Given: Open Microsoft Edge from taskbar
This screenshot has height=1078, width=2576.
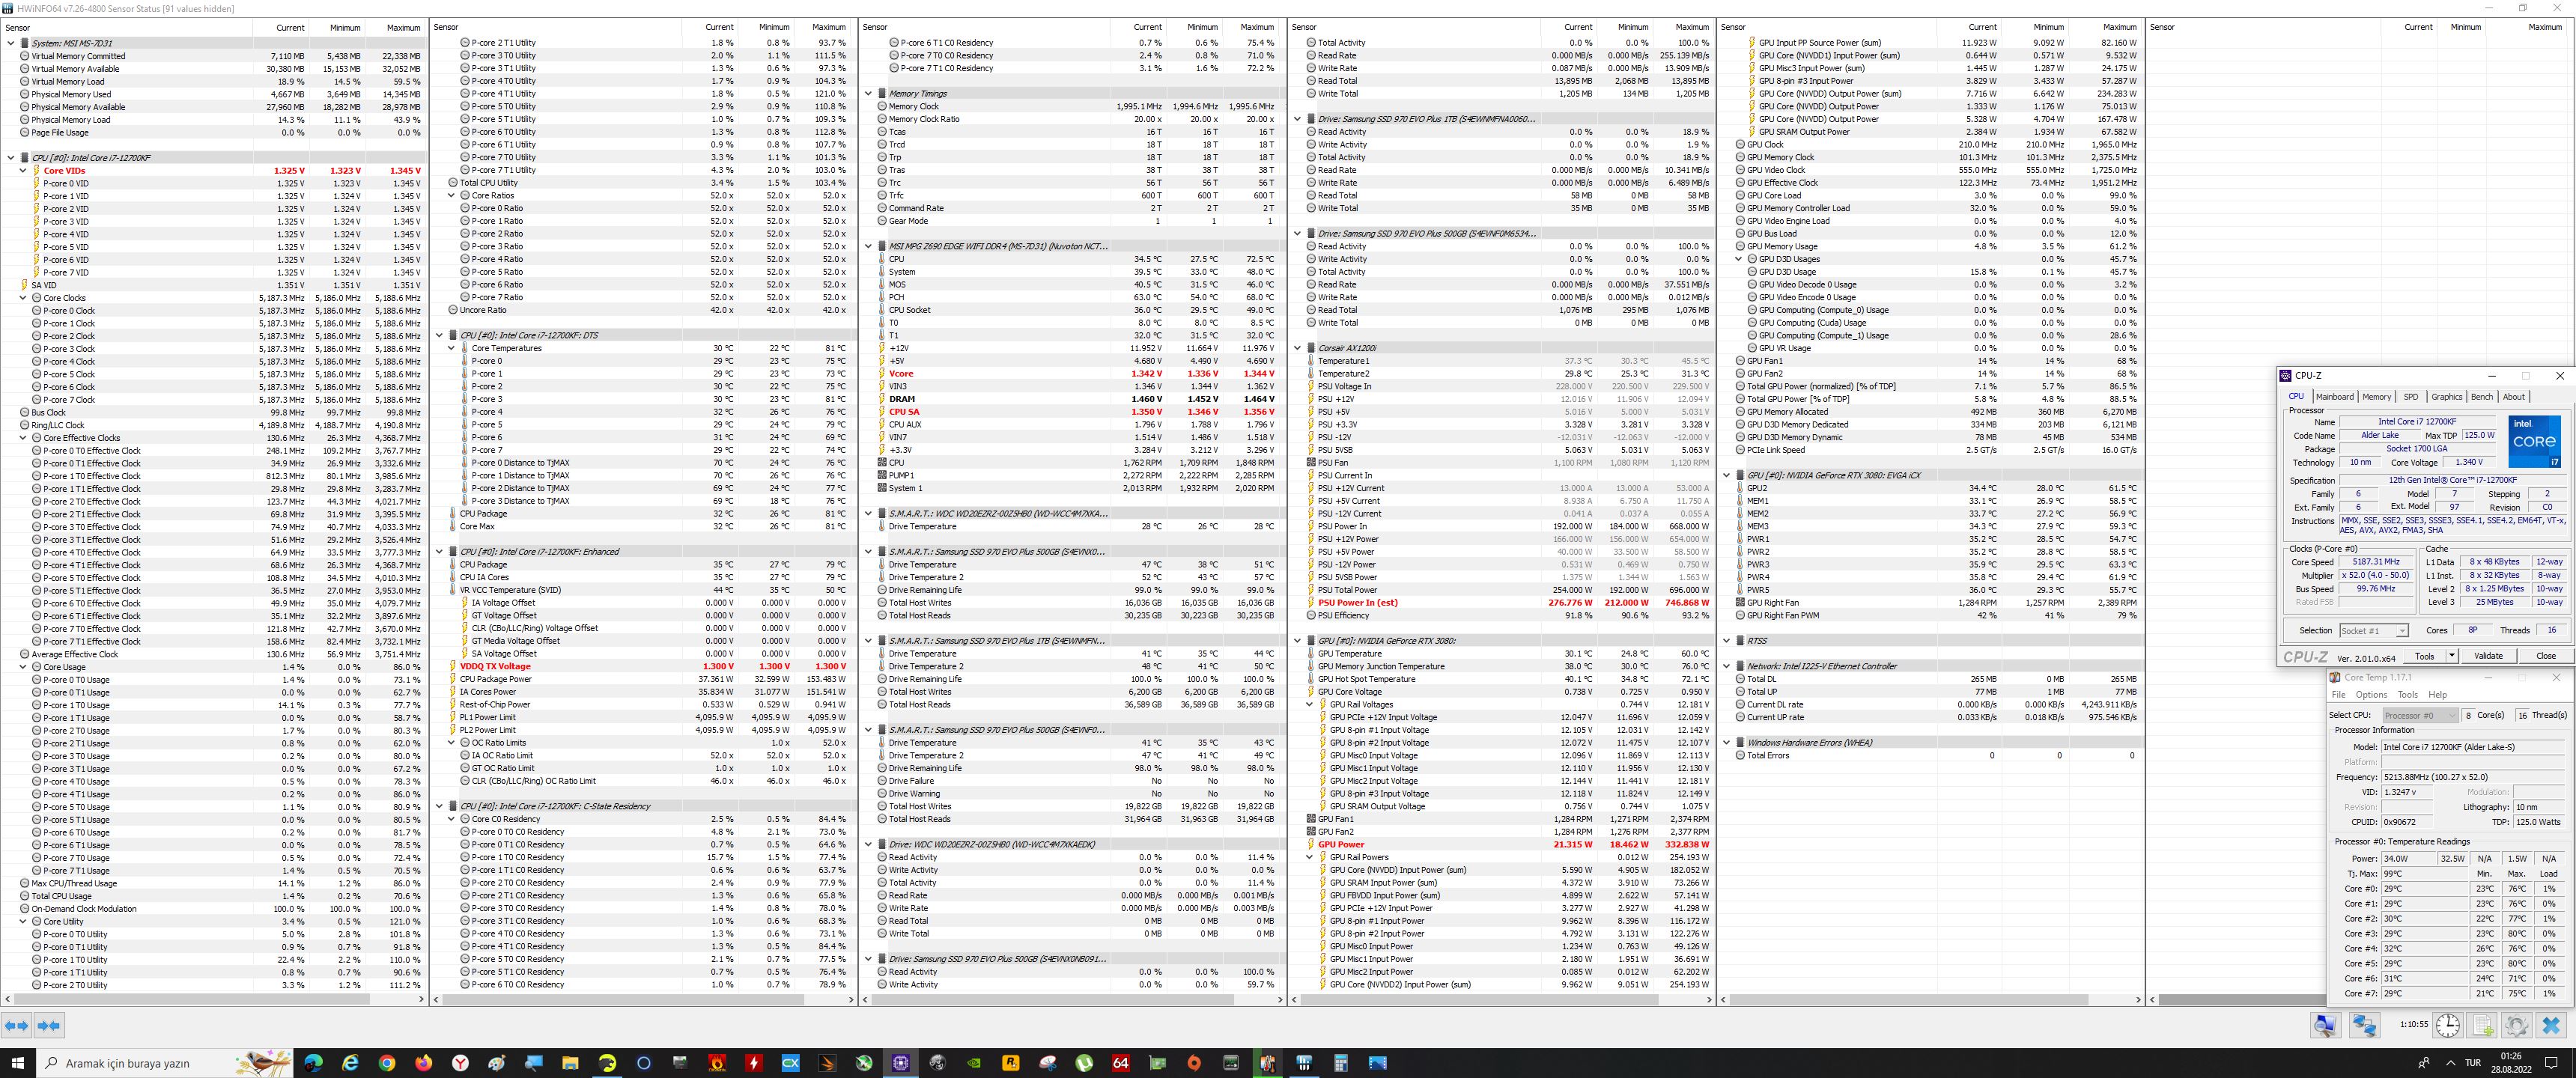Looking at the screenshot, I should (x=313, y=1063).
